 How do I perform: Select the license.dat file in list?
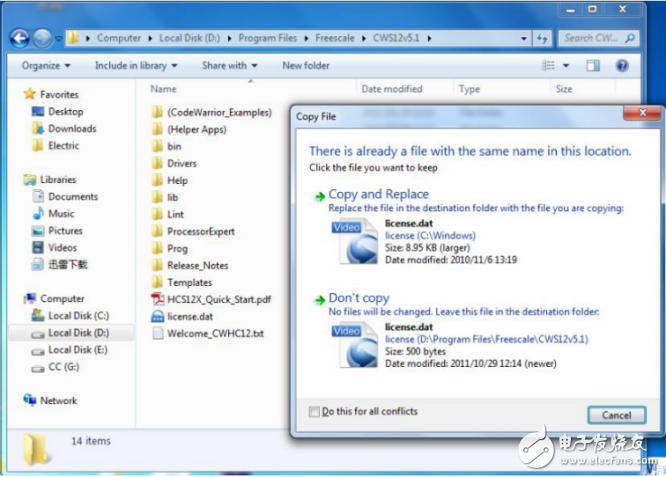pos(189,316)
